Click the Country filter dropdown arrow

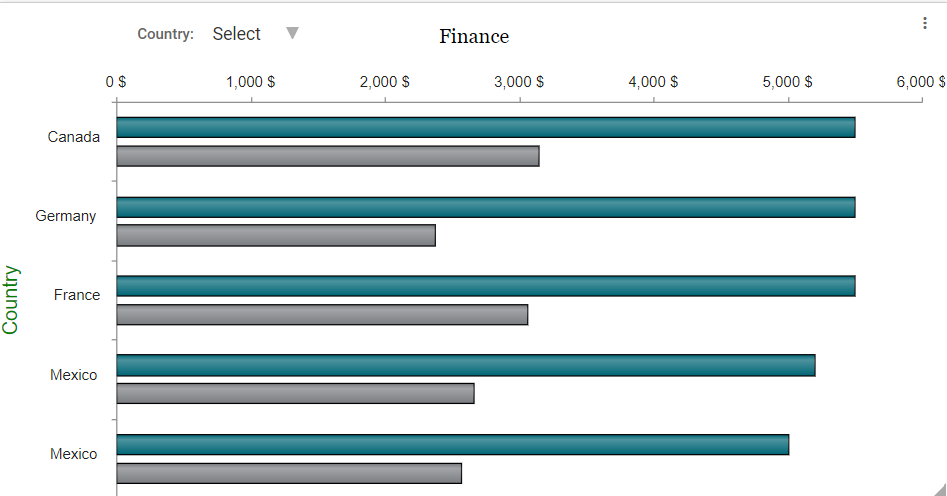(x=292, y=33)
